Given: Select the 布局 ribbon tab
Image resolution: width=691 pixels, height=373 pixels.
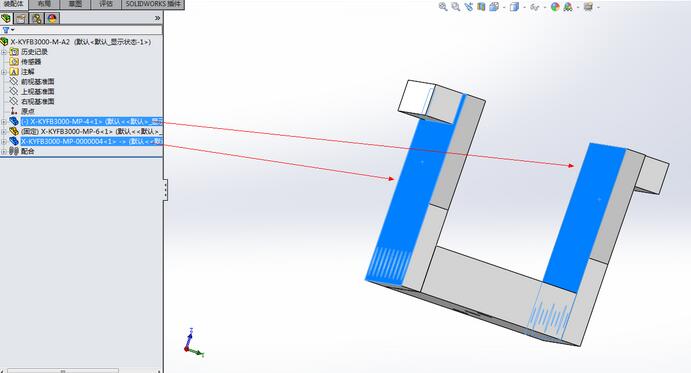Looking at the screenshot, I should [44, 4].
